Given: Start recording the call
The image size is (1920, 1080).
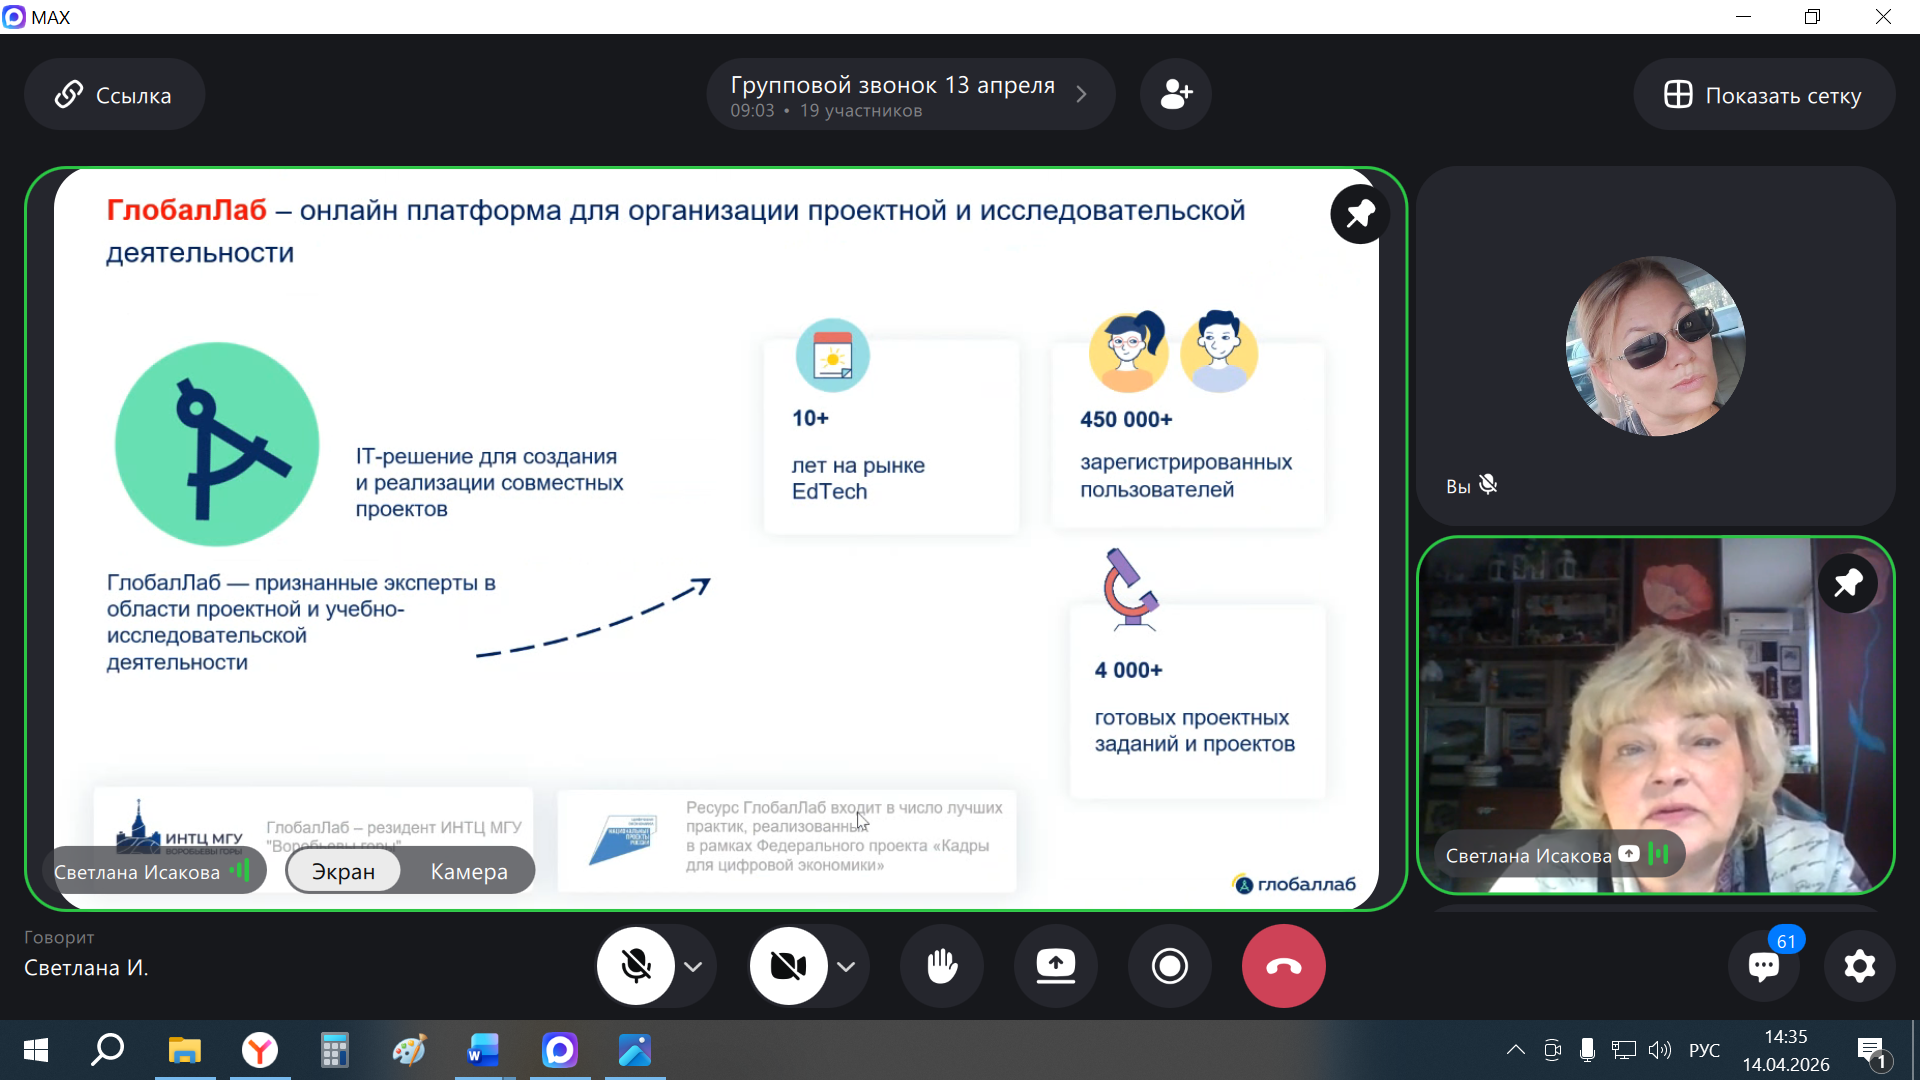Looking at the screenshot, I should click(x=1170, y=966).
